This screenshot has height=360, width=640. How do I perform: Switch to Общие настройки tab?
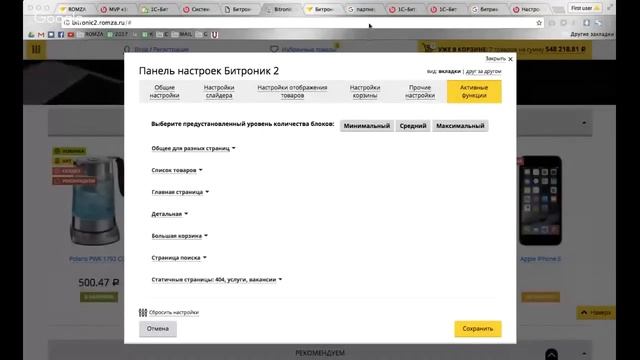(x=164, y=91)
